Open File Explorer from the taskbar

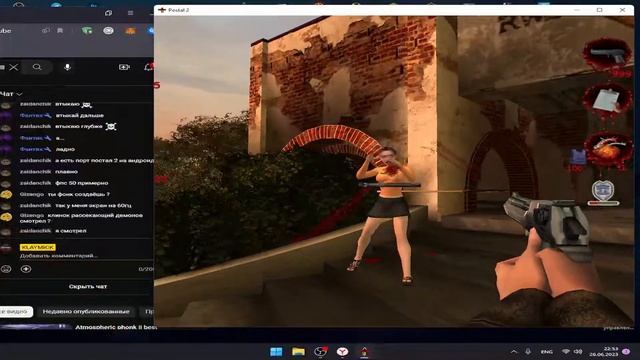point(298,351)
